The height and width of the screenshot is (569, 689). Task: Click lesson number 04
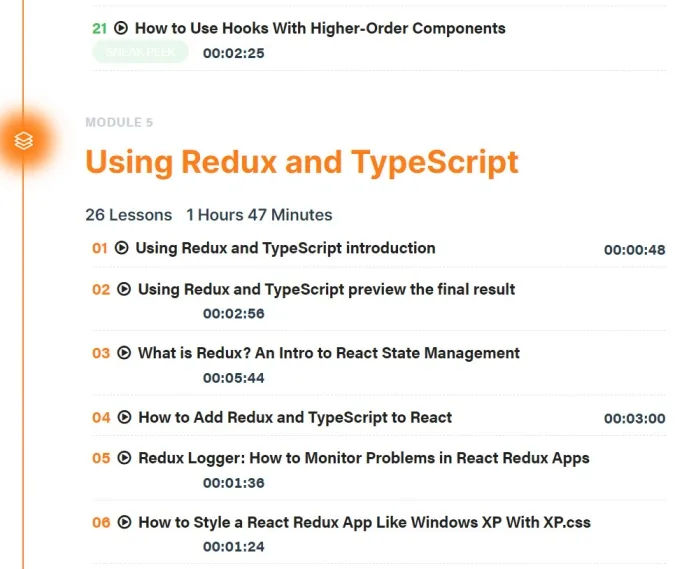point(101,417)
